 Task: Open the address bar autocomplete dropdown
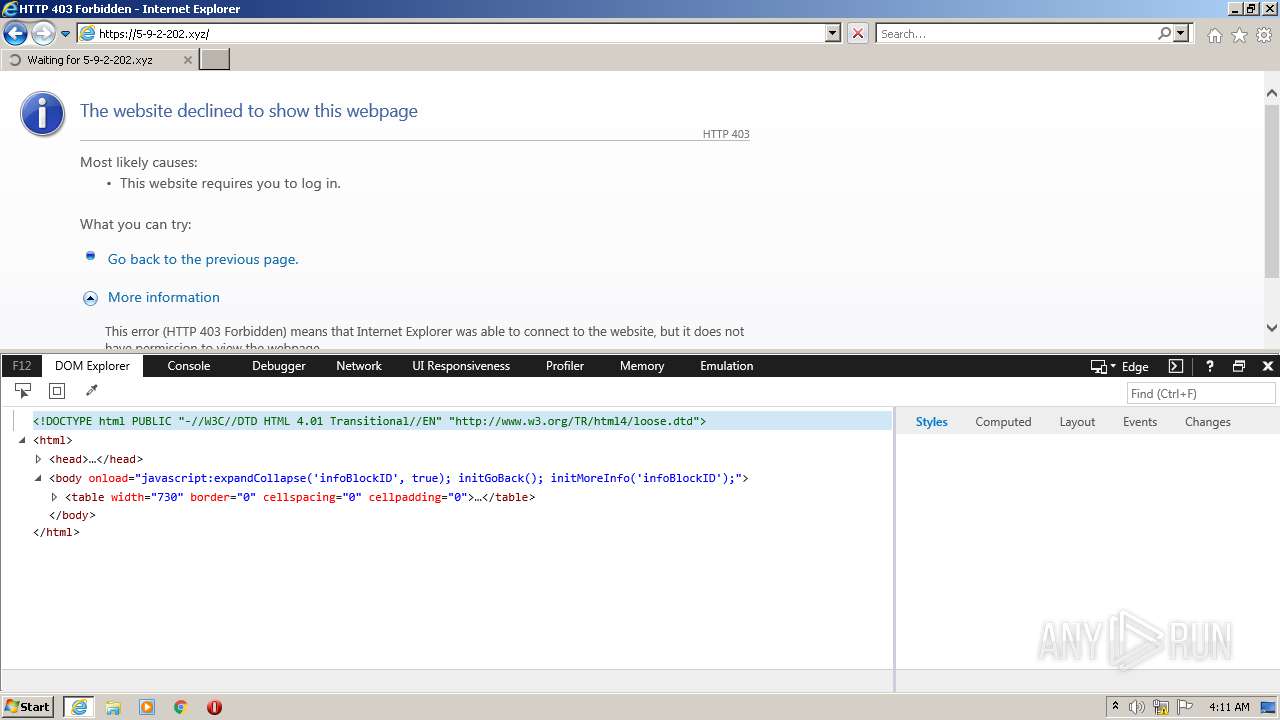(x=833, y=33)
